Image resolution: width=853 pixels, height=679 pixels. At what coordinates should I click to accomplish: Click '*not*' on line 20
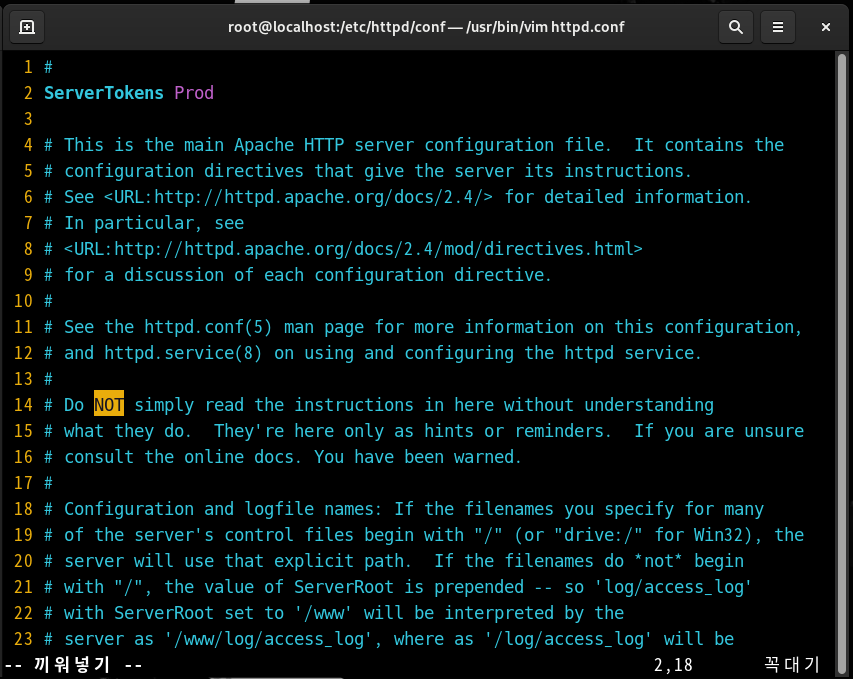pos(658,561)
